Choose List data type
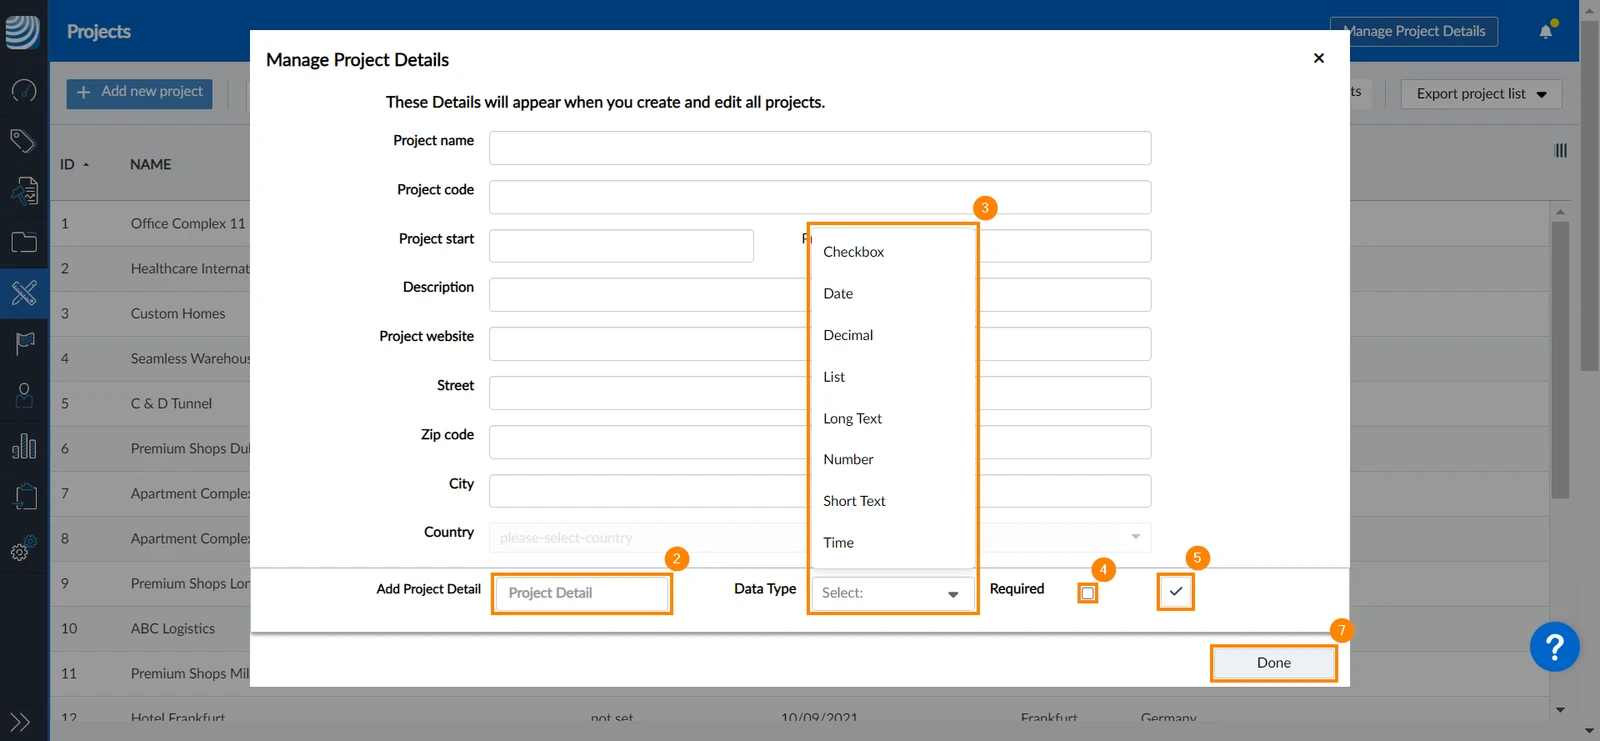This screenshot has width=1600, height=741. click(x=892, y=377)
